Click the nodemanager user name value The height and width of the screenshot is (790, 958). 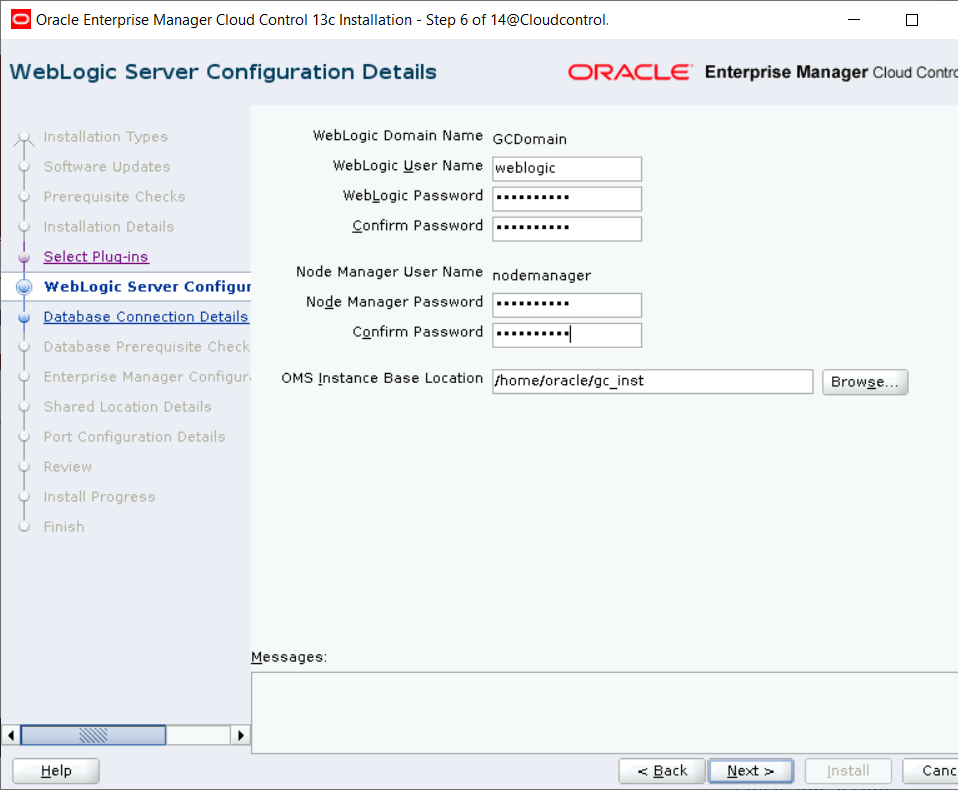(542, 276)
